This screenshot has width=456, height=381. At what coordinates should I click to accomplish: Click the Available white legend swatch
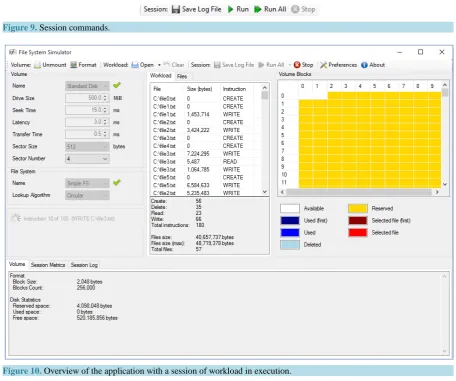pos(290,208)
